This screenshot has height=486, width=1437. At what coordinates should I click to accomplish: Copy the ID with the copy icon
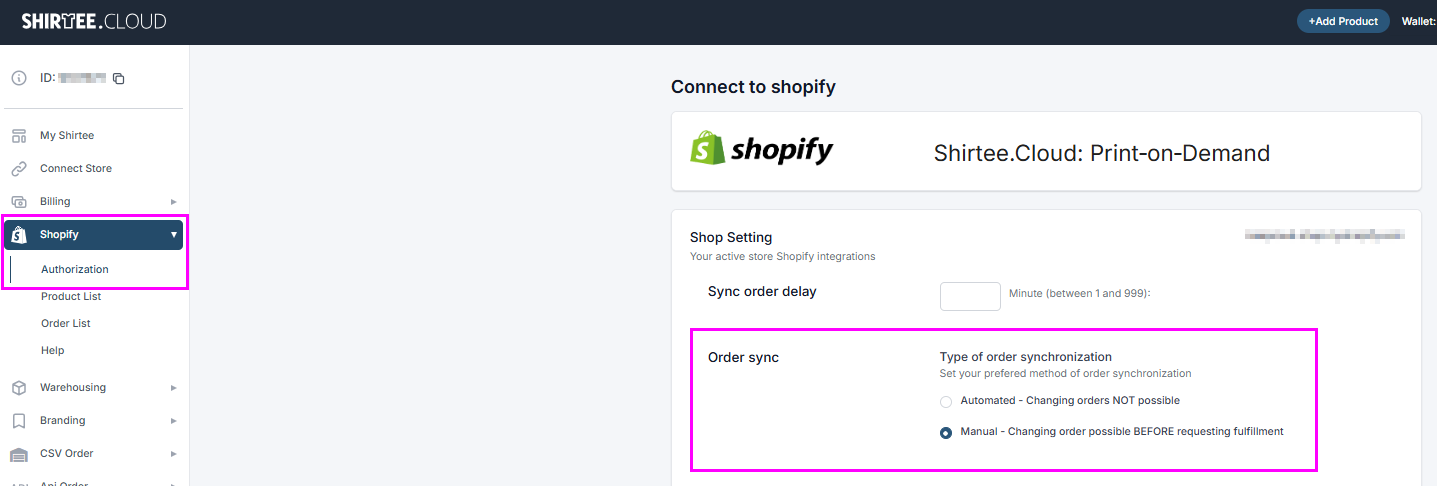click(x=118, y=78)
